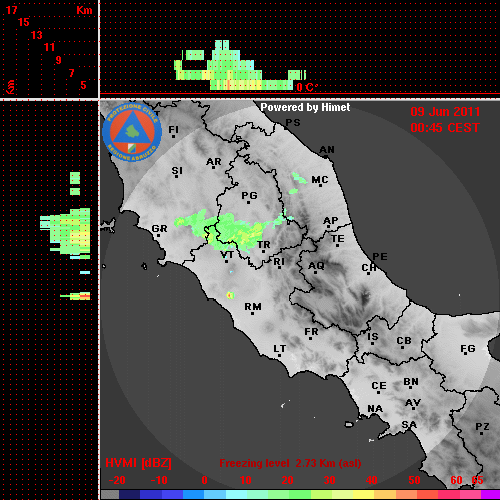Click the '7' height label in the altitude panel

(x=71, y=73)
